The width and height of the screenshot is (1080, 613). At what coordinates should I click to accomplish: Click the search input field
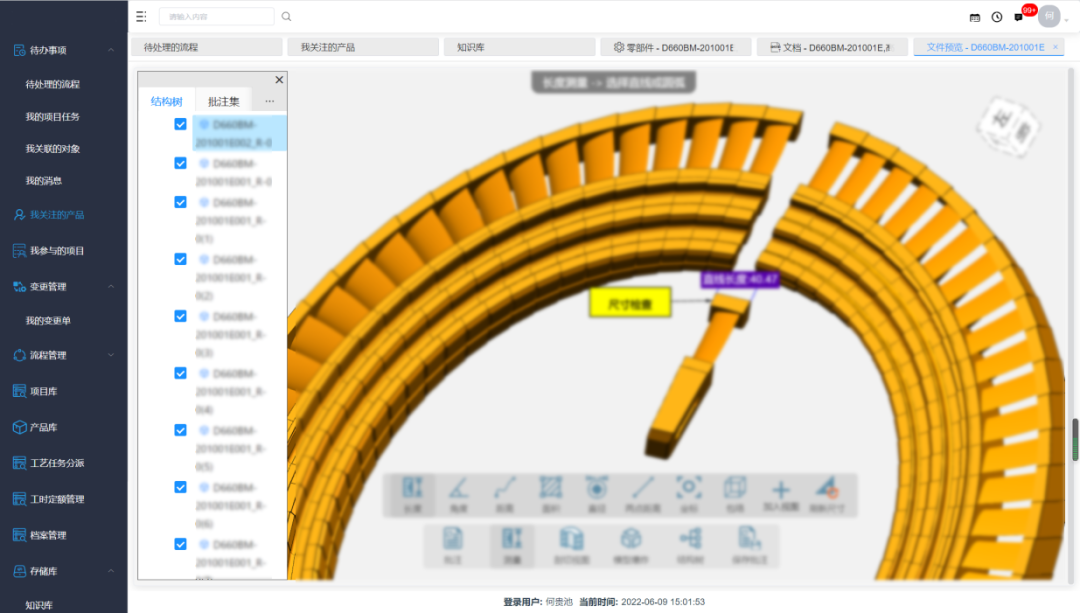pyautogui.click(x=216, y=17)
